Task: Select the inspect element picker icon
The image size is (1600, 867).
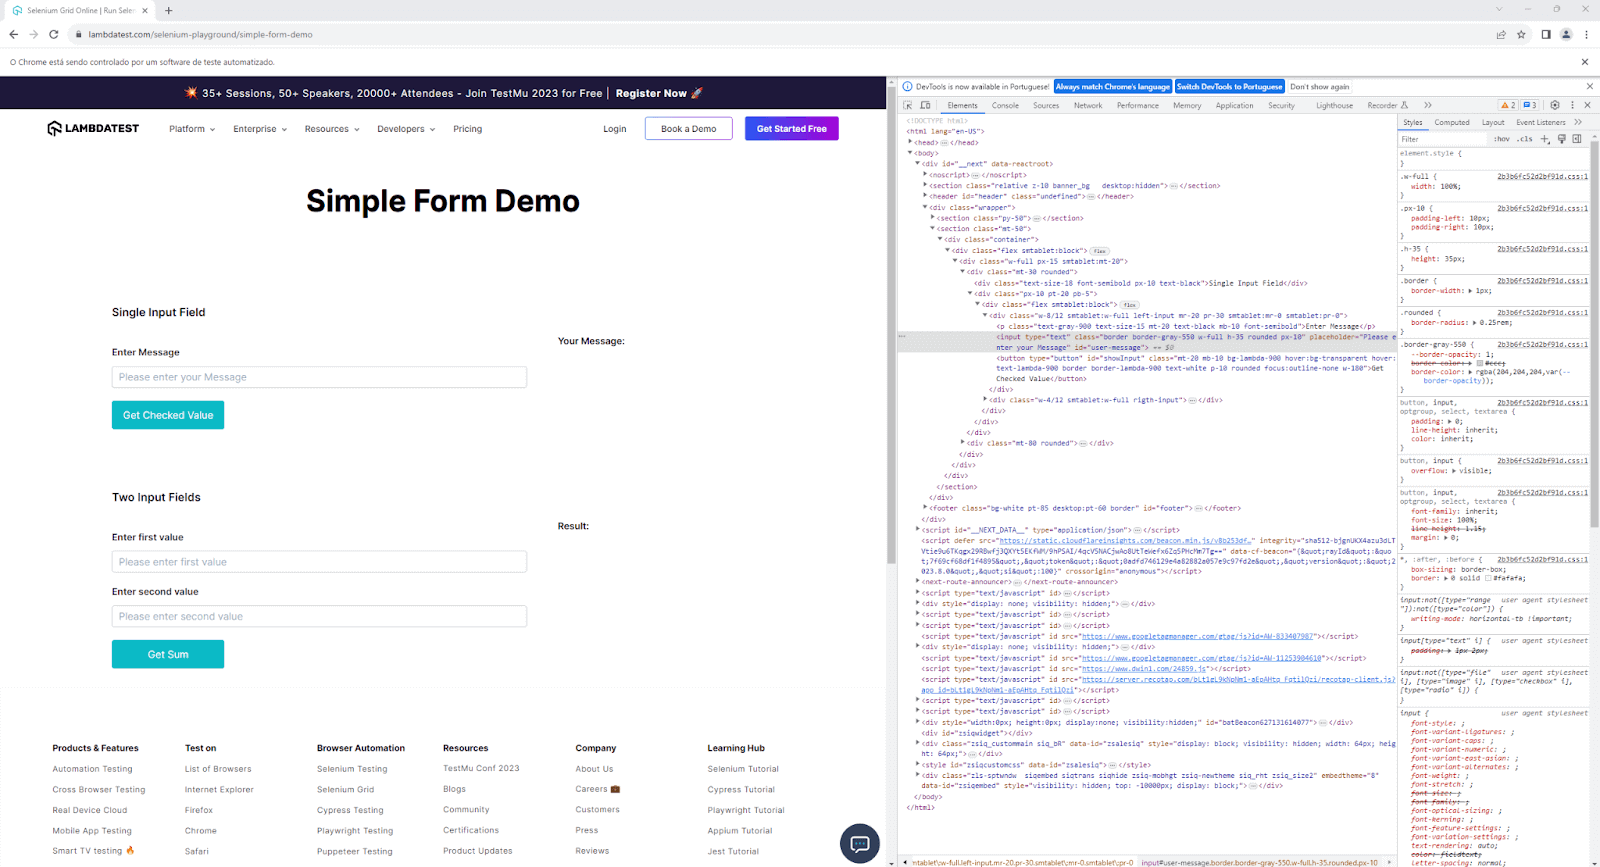Action: pyautogui.click(x=908, y=105)
